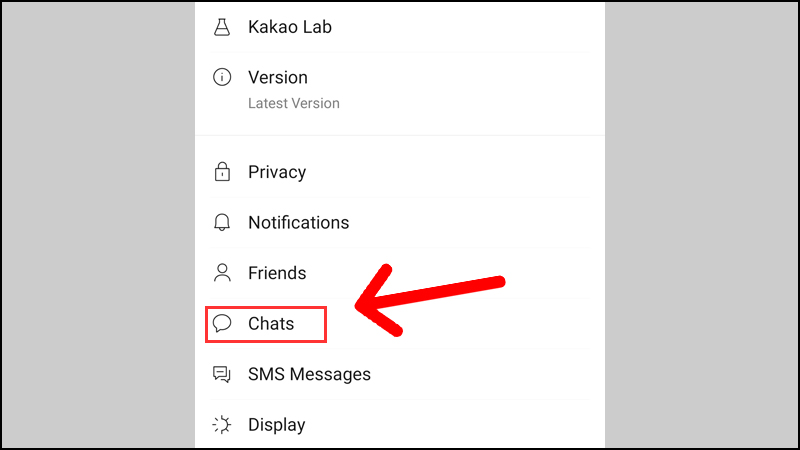Image resolution: width=800 pixels, height=450 pixels.
Task: Click the Kakao Lab flask icon
Action: [x=222, y=27]
